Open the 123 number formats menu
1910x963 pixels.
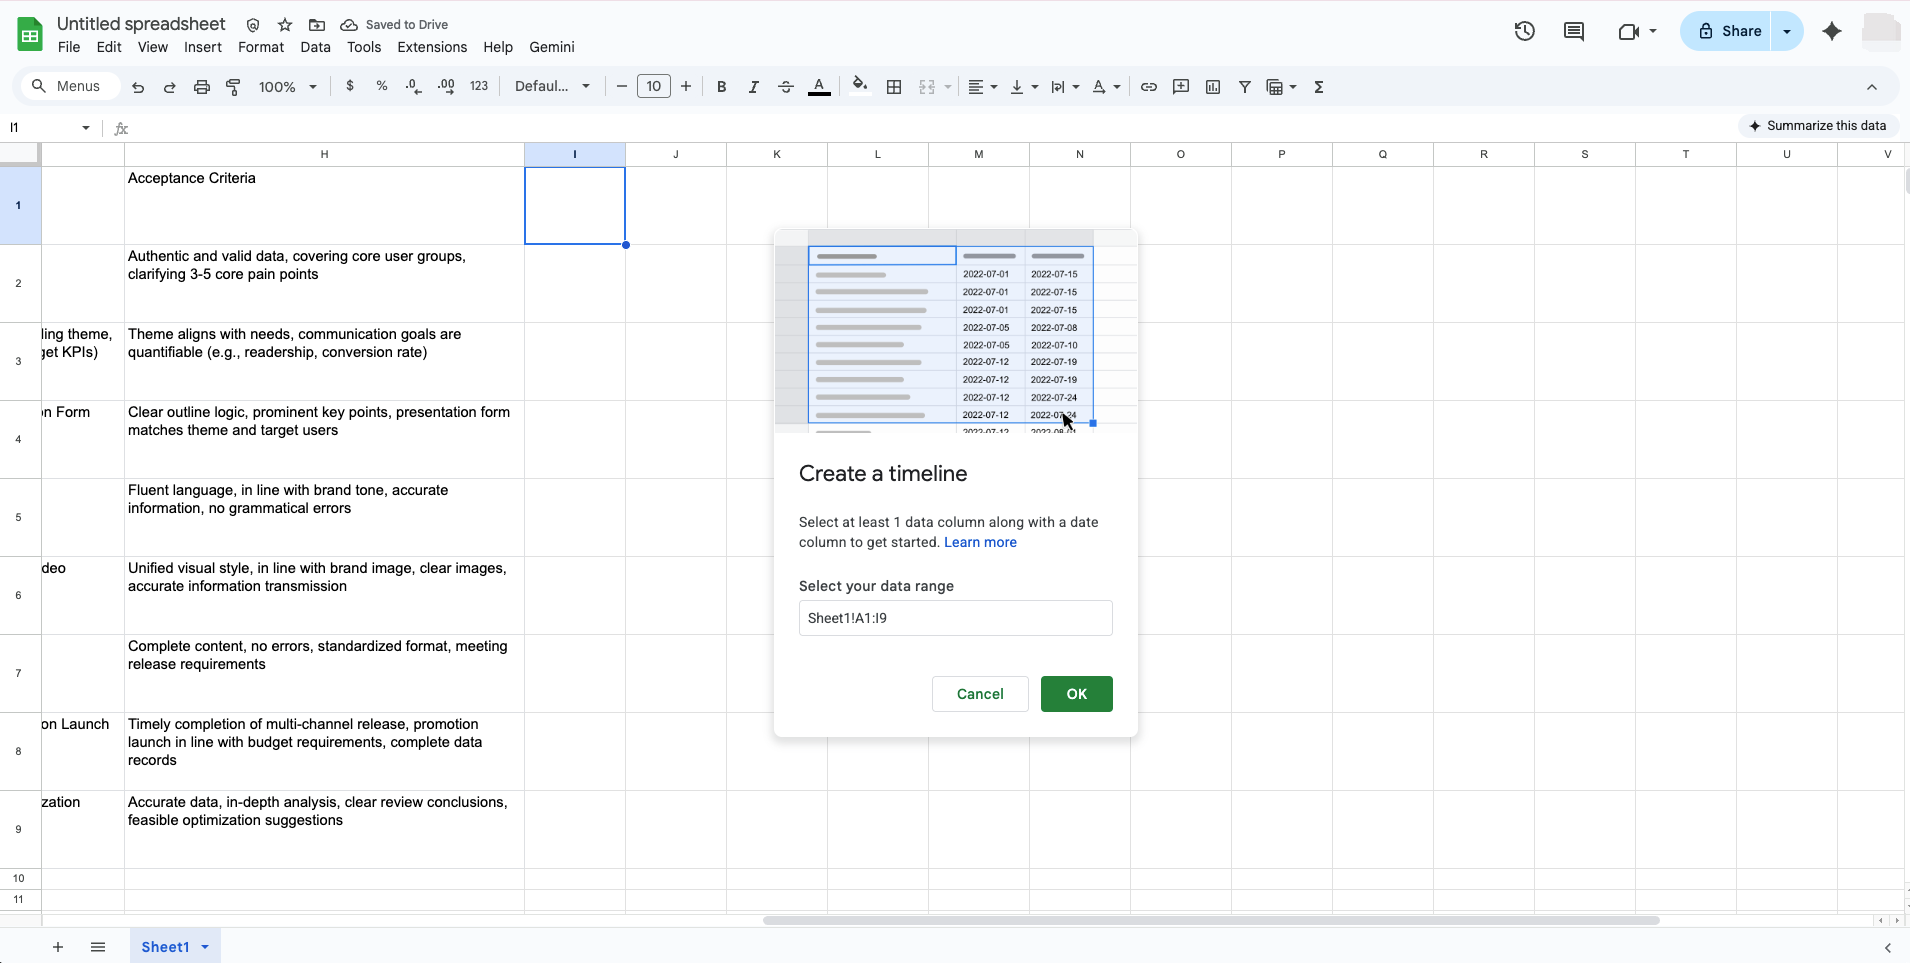[x=479, y=86]
